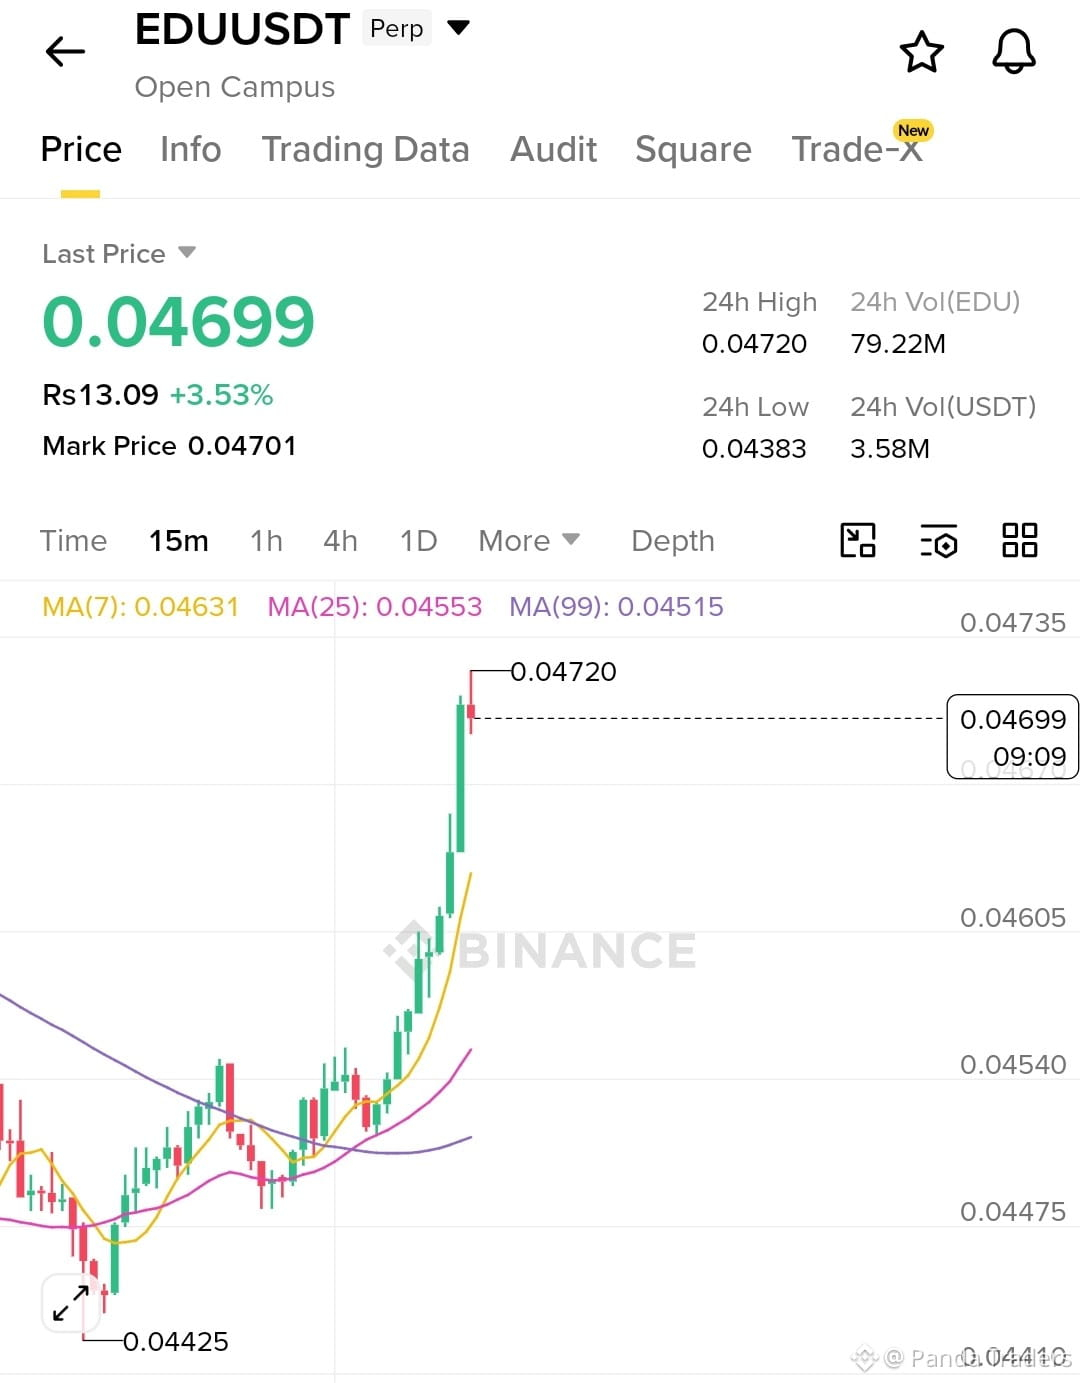Viewport: 1080px width, 1383px height.
Task: Tap the 0.04605 price axis label
Action: click(x=1013, y=917)
